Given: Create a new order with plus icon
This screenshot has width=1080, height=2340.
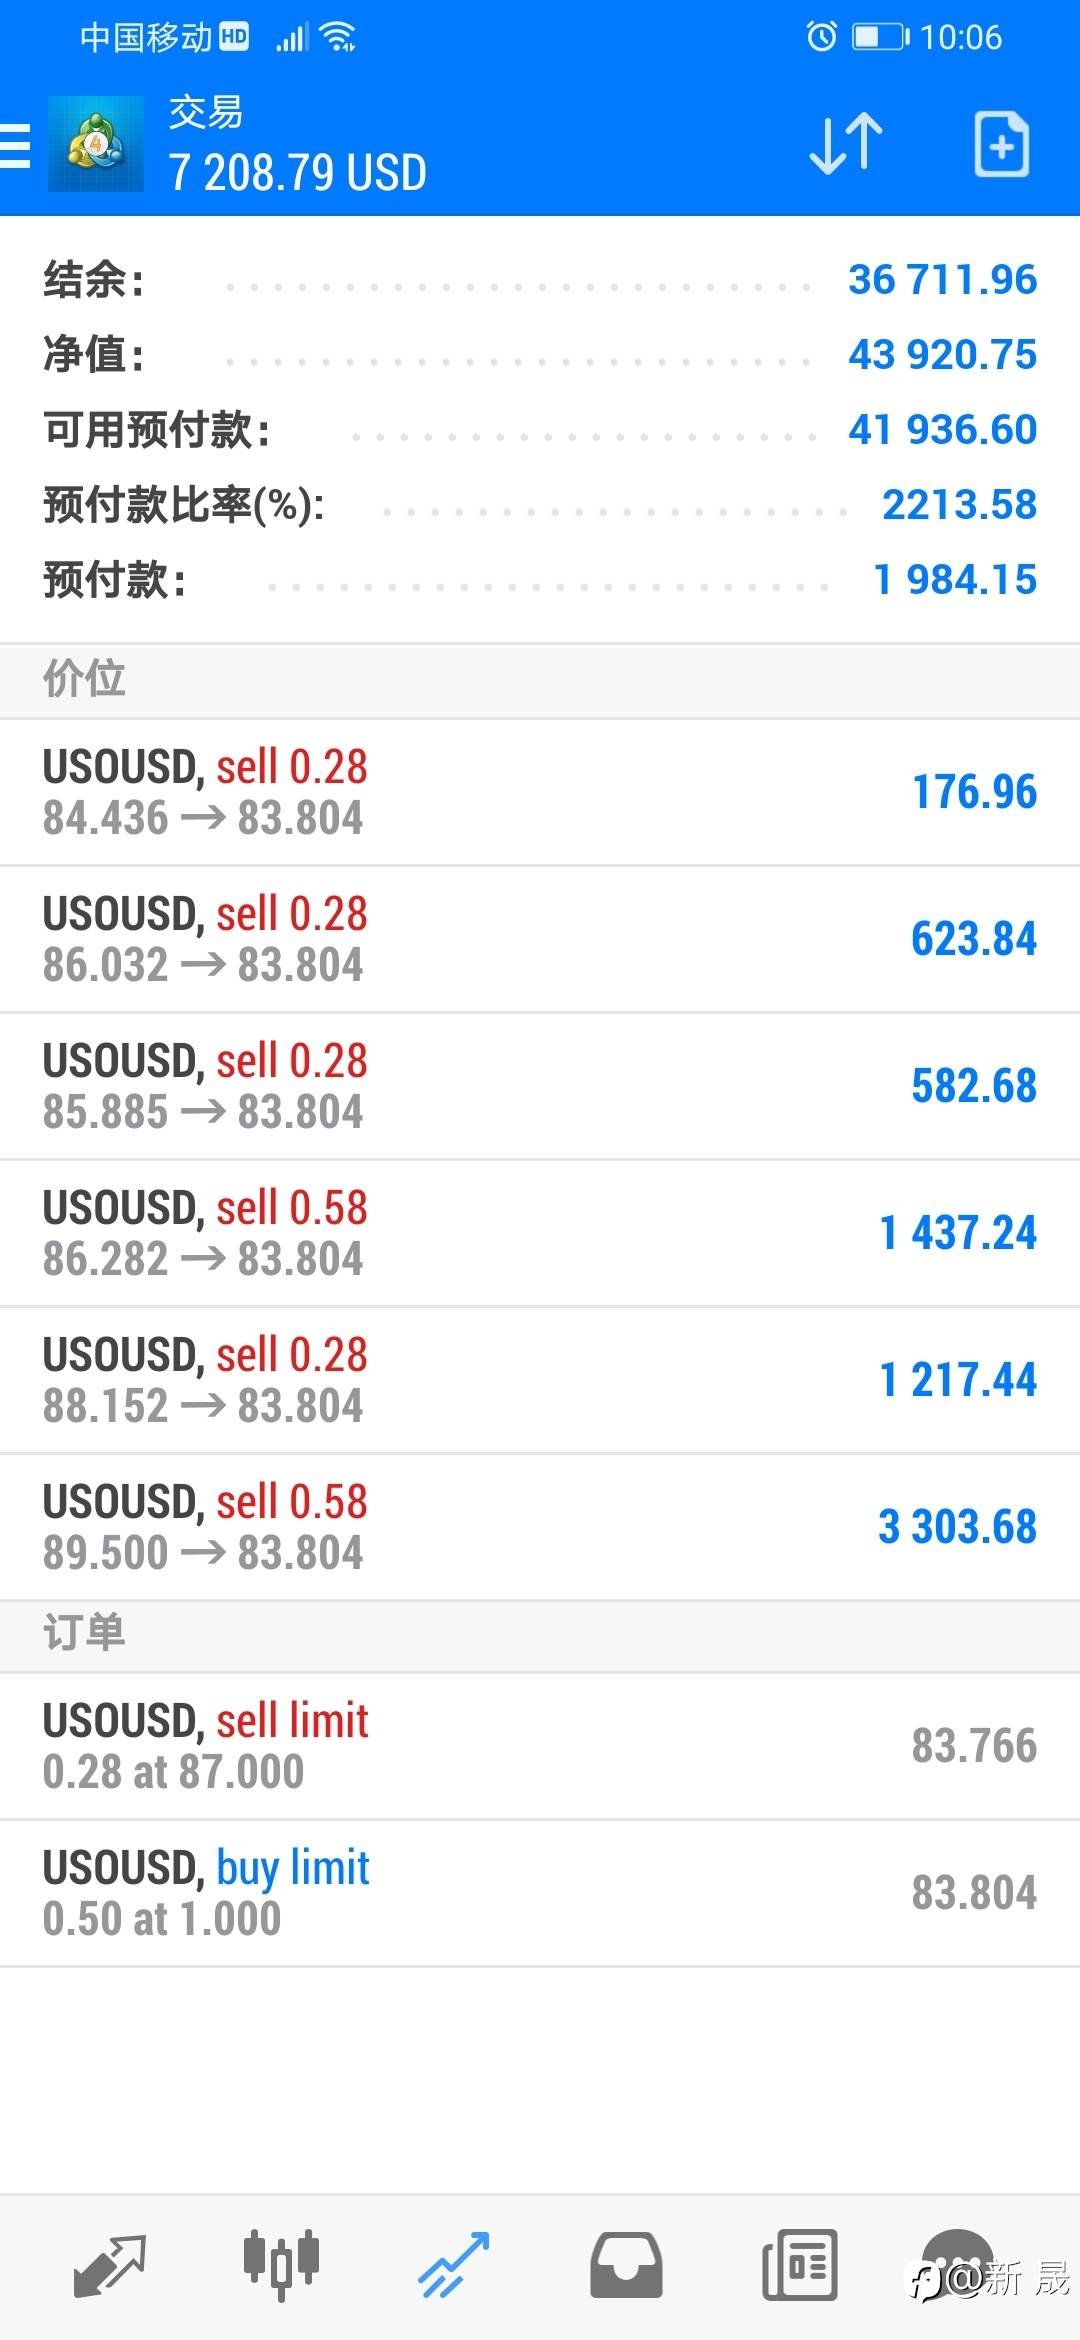Looking at the screenshot, I should 1001,145.
